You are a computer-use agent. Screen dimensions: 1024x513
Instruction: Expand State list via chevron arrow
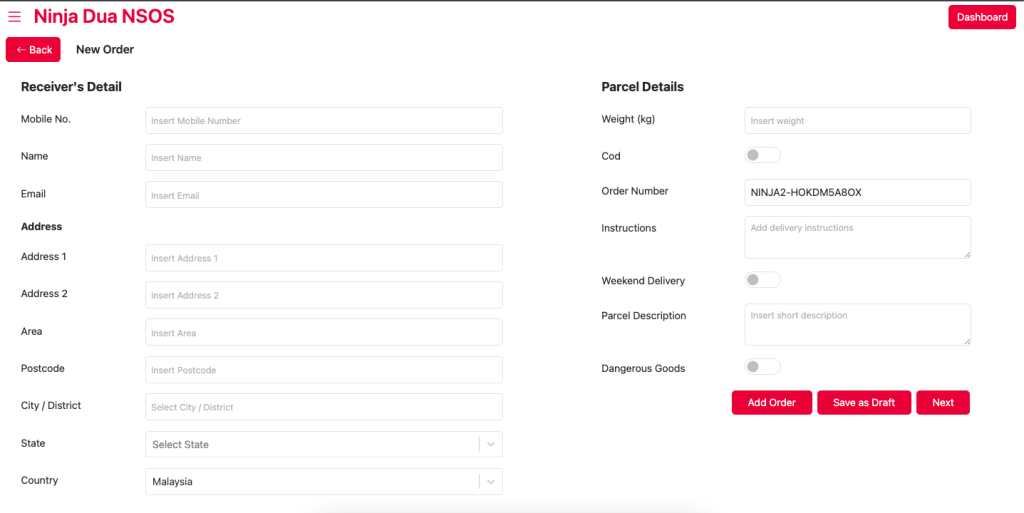click(491, 444)
